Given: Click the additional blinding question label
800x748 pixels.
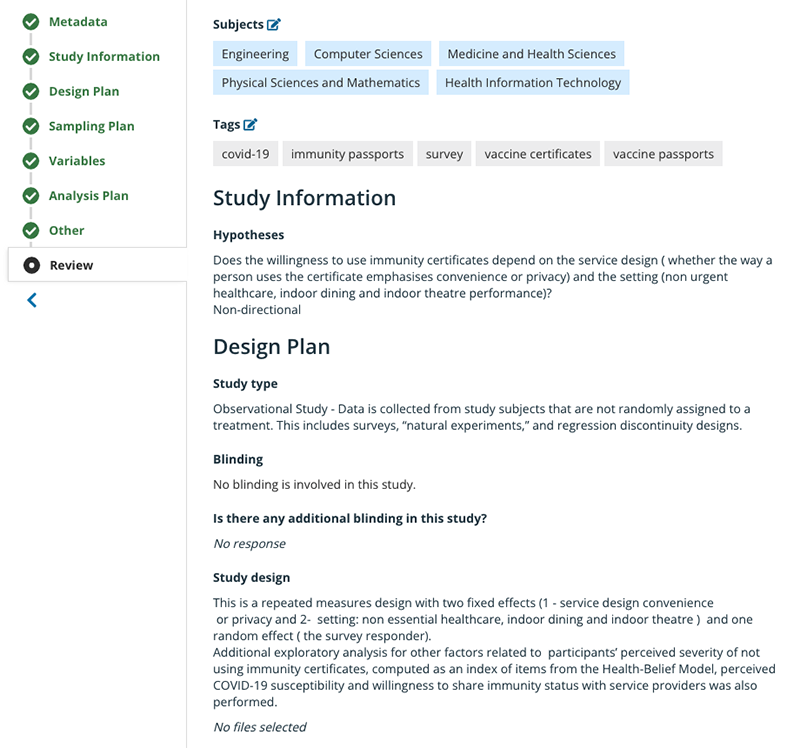Looking at the screenshot, I should (350, 518).
